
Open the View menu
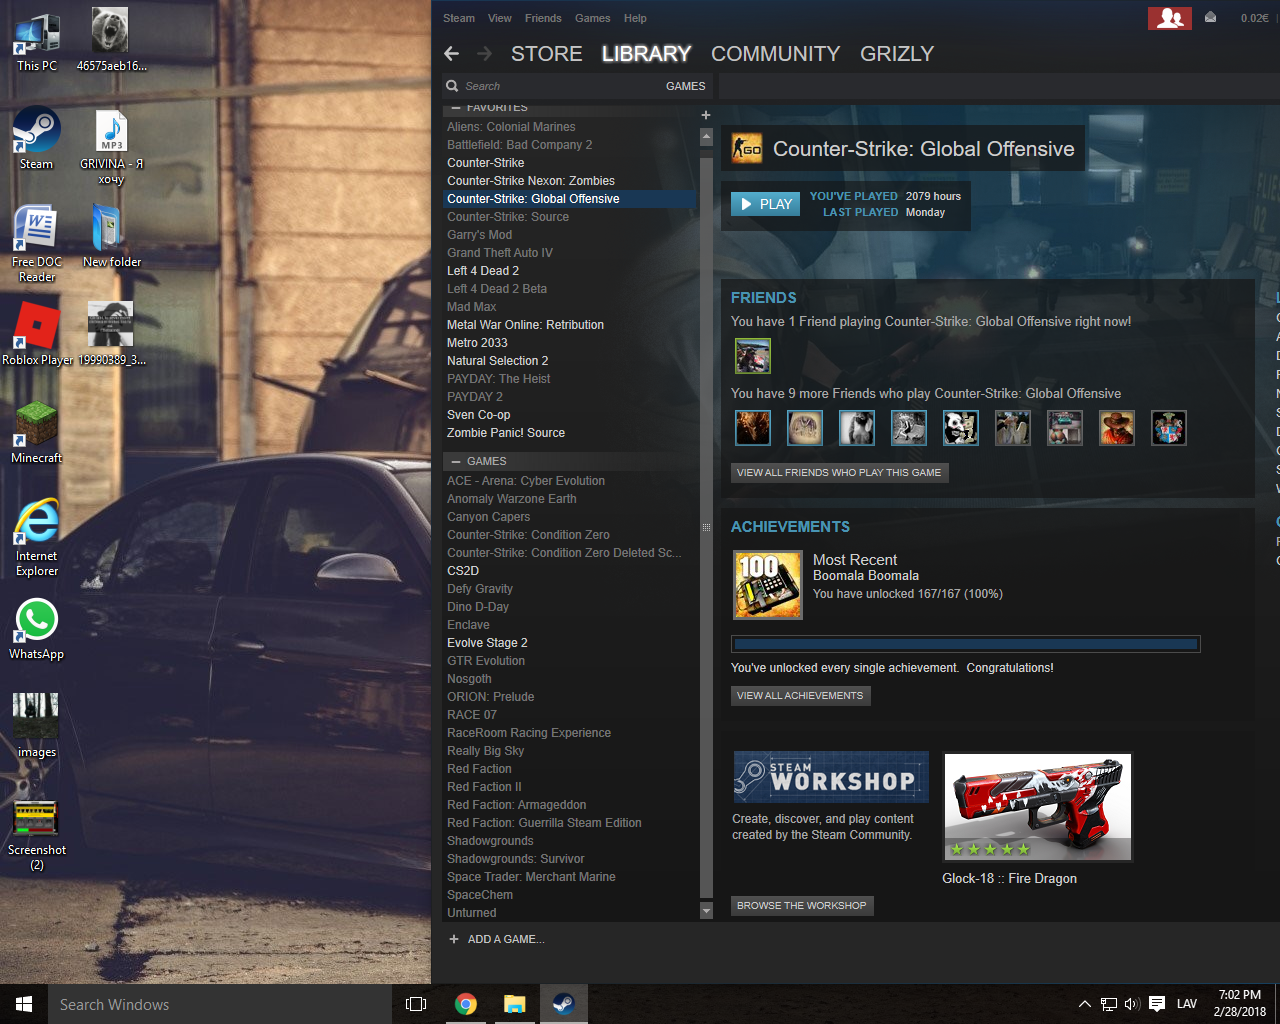pos(500,18)
